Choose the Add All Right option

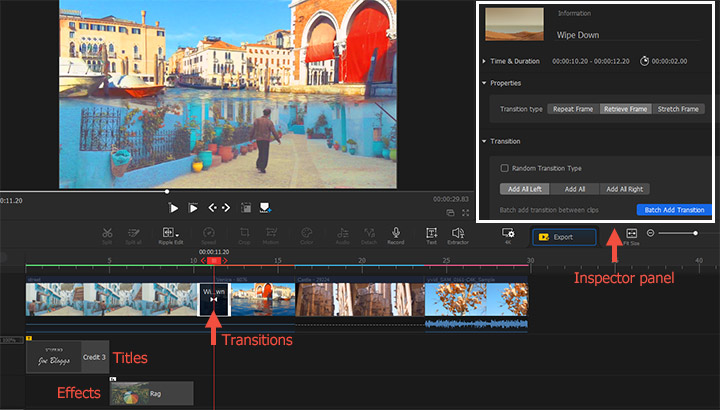coord(624,188)
